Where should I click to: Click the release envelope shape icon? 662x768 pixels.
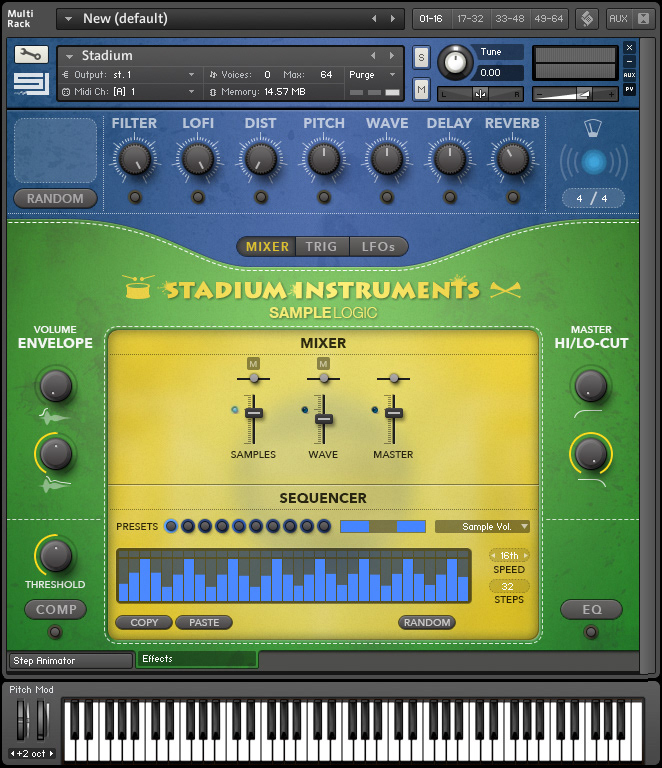click(55, 484)
